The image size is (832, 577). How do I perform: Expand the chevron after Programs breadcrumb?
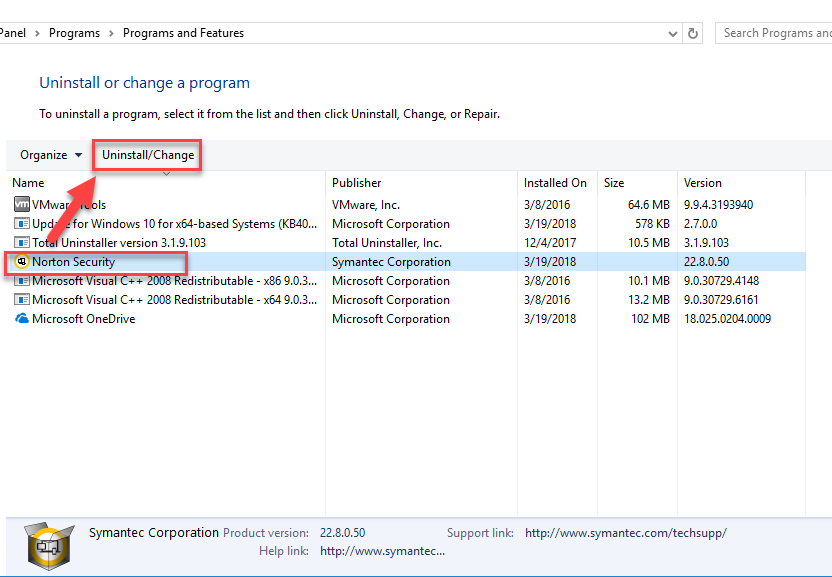coord(111,33)
